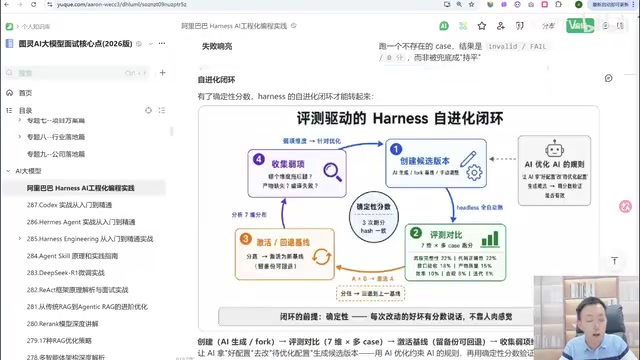Open 284.Agent Skill 原理和实践指南
The image size is (640, 360).
72,256
